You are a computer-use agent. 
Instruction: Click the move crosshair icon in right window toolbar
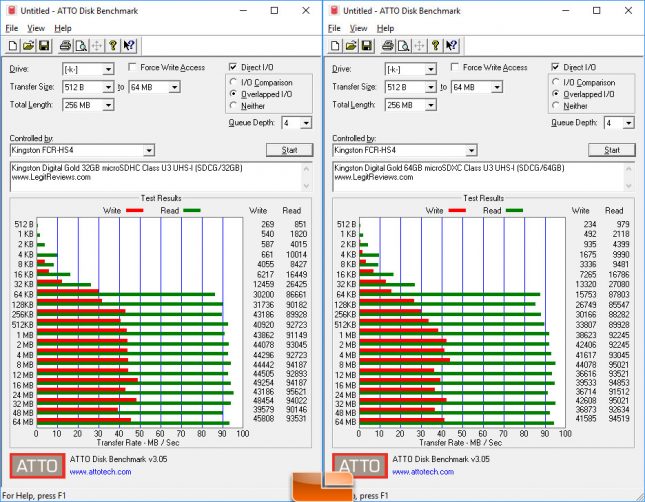(419, 45)
